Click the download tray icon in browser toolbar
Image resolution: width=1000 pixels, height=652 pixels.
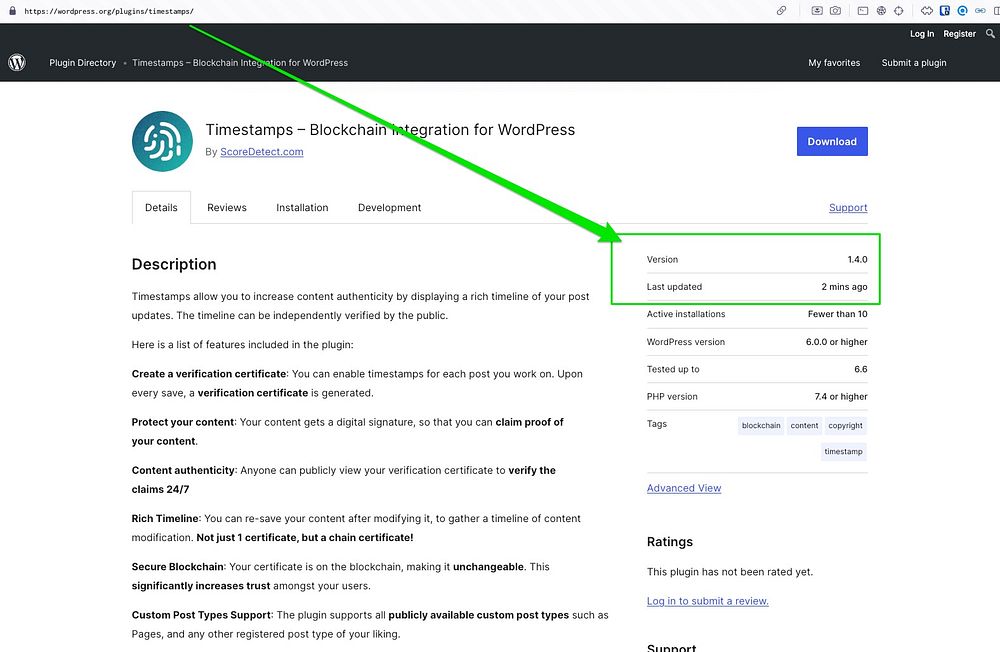tap(817, 11)
